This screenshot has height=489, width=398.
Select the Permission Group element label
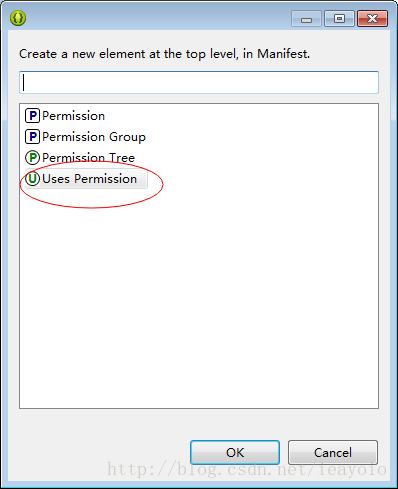94,137
